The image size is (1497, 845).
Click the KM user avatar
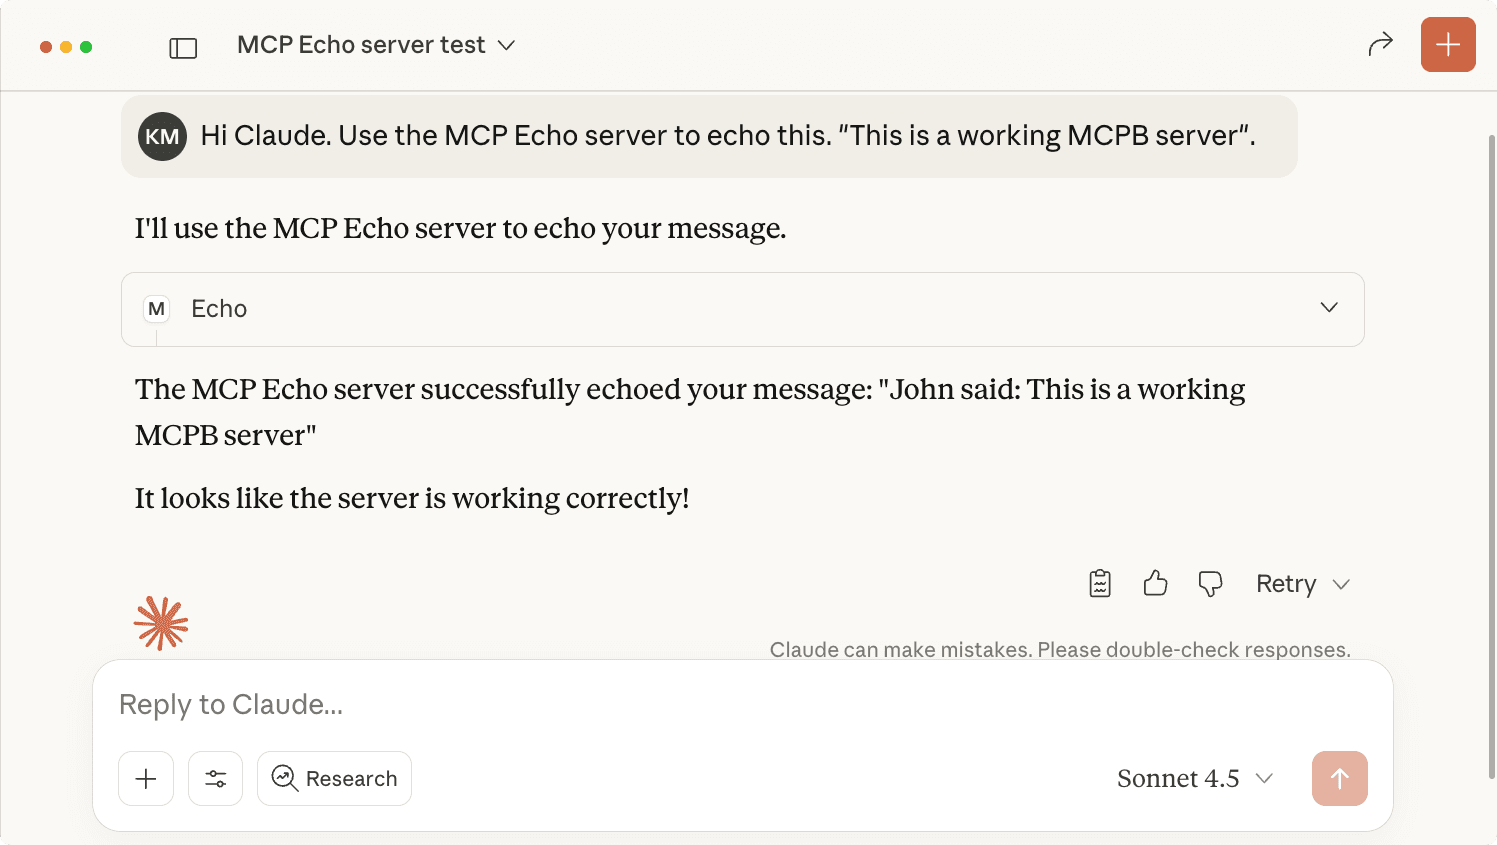pos(161,135)
